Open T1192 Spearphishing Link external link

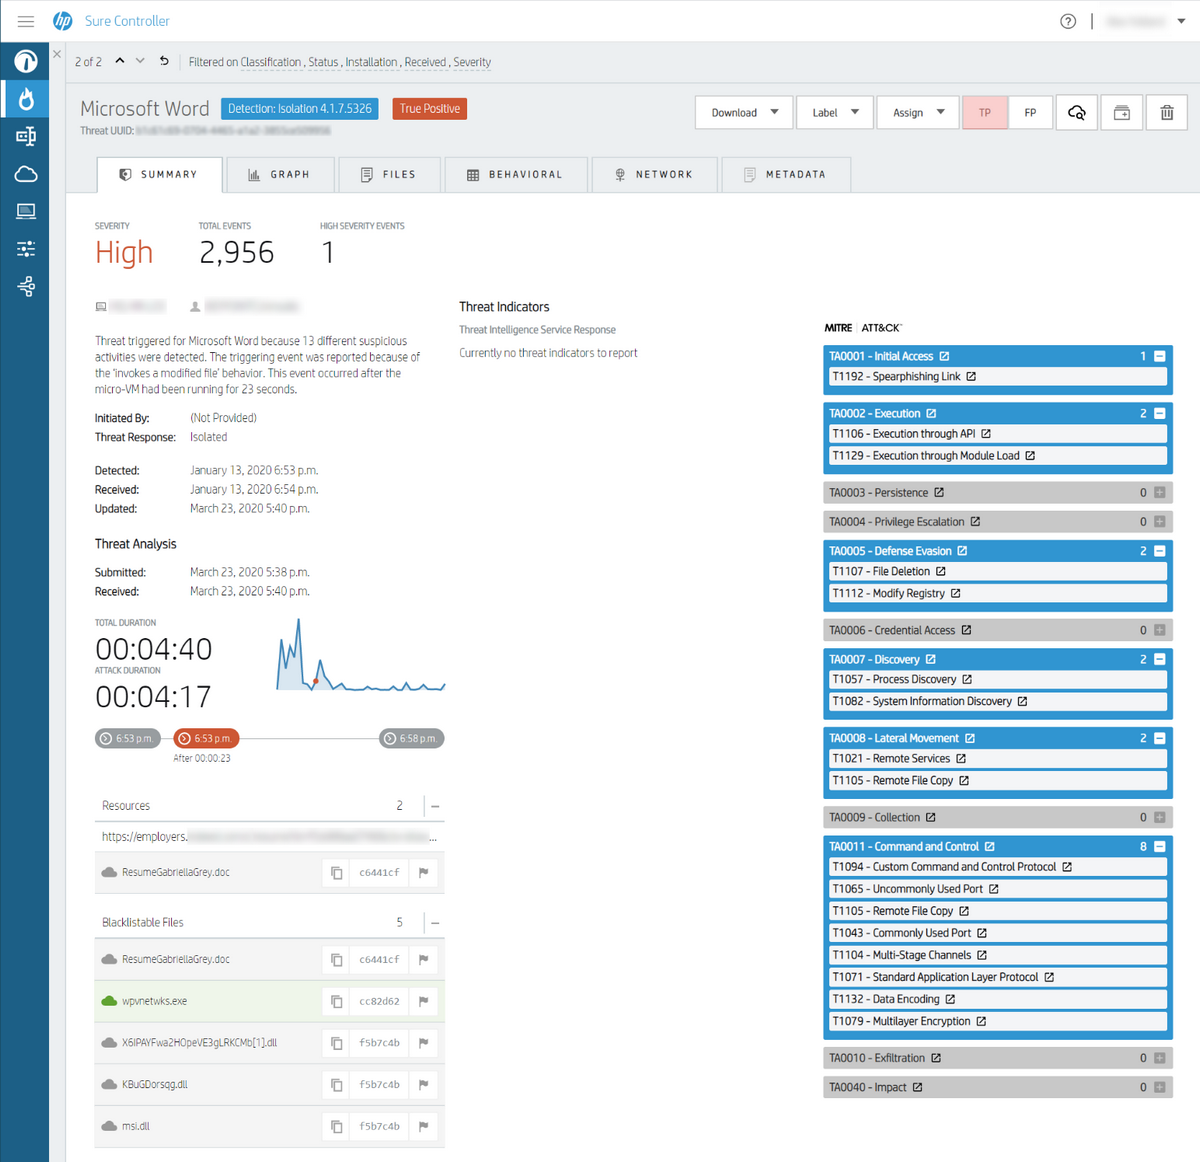pyautogui.click(x=971, y=377)
